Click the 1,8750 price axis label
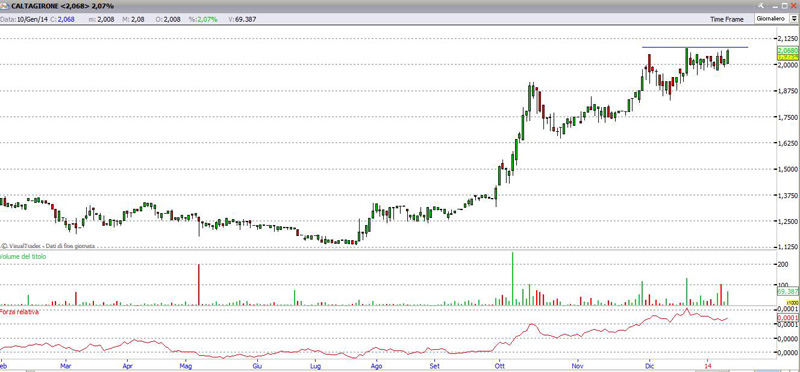This screenshot has height=372, width=800. coord(787,91)
